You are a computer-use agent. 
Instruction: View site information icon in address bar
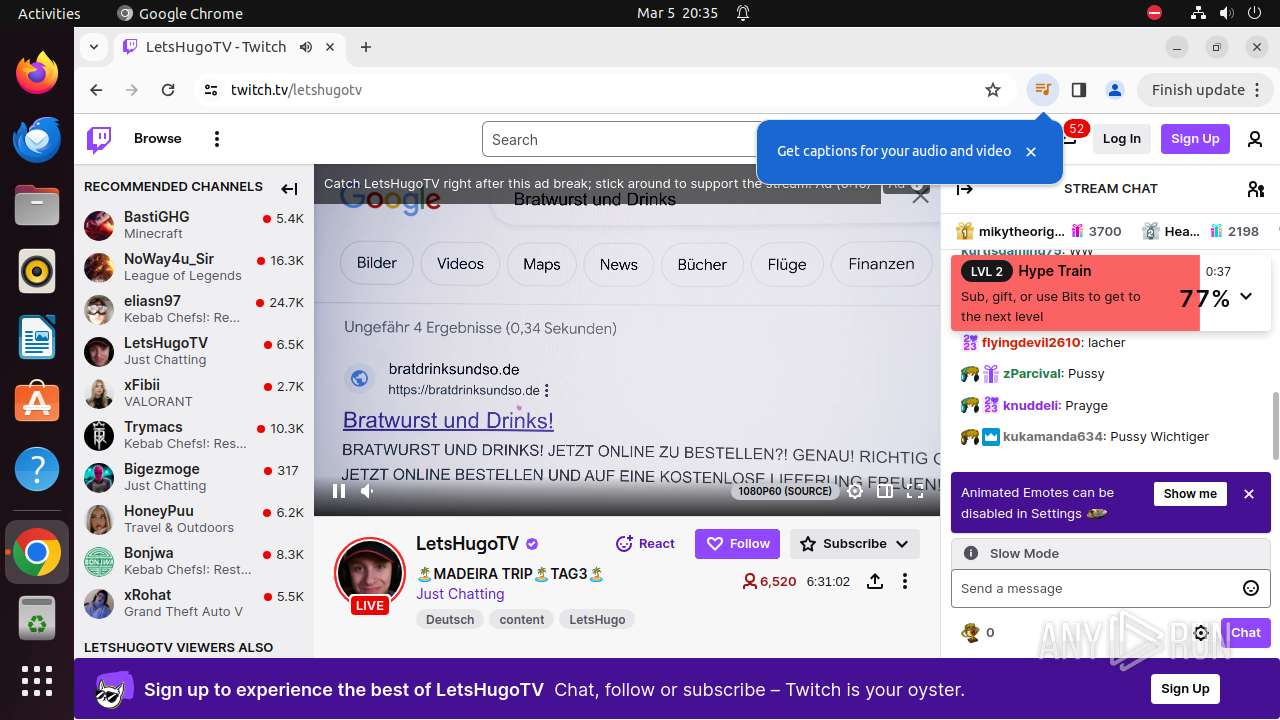point(210,90)
